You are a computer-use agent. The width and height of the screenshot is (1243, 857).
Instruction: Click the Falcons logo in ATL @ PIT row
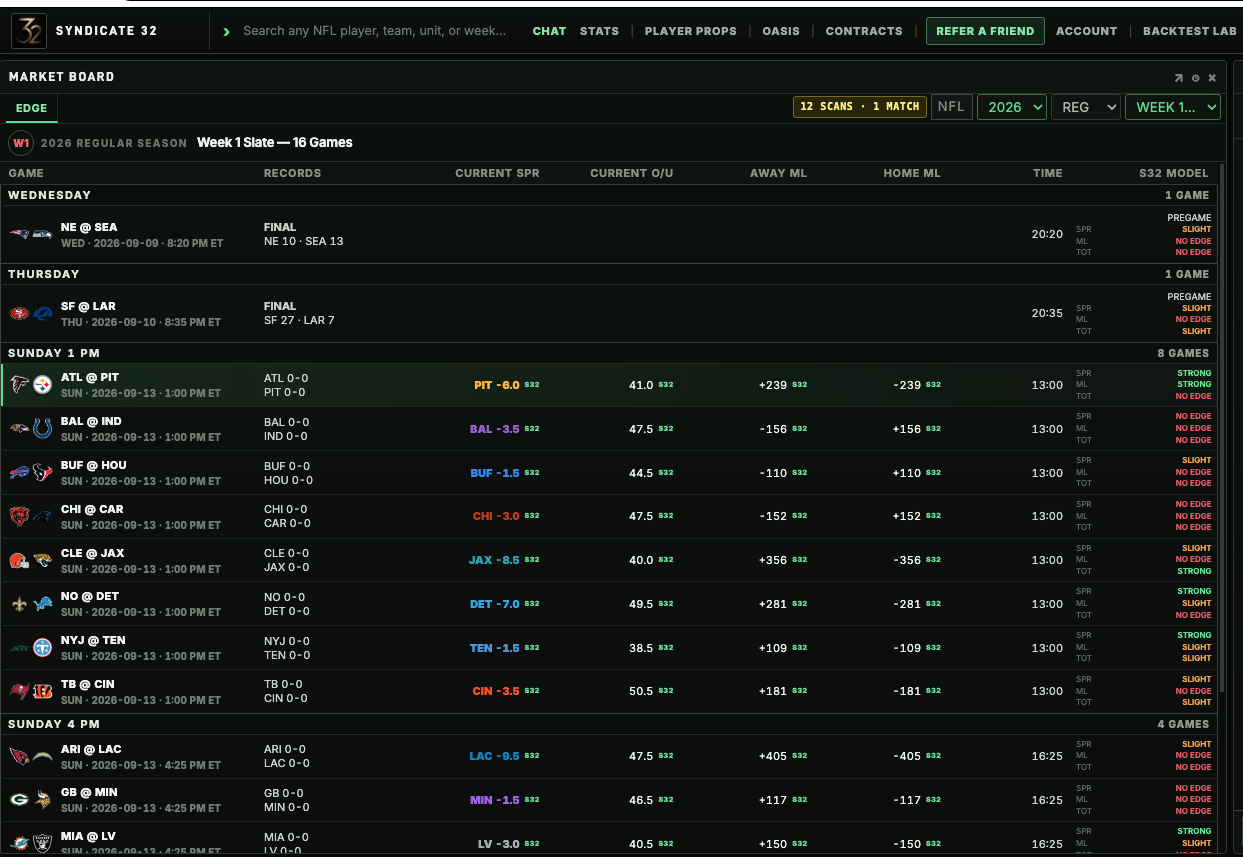pos(19,385)
